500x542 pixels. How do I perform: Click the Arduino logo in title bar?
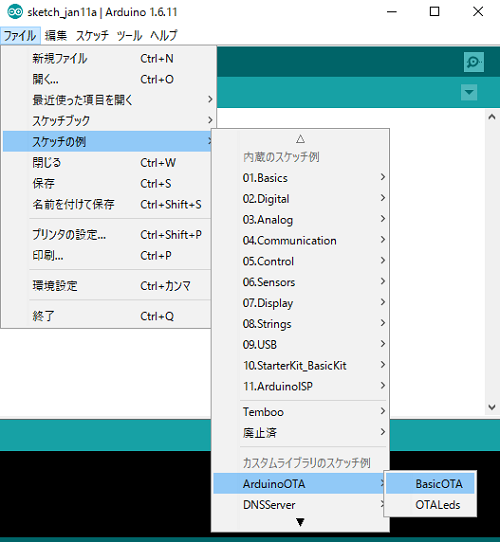point(15,12)
